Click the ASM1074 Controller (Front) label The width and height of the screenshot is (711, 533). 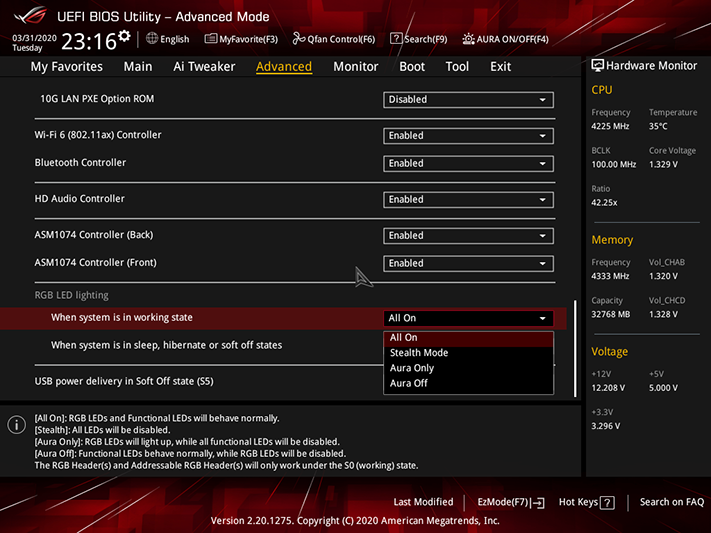click(96, 263)
